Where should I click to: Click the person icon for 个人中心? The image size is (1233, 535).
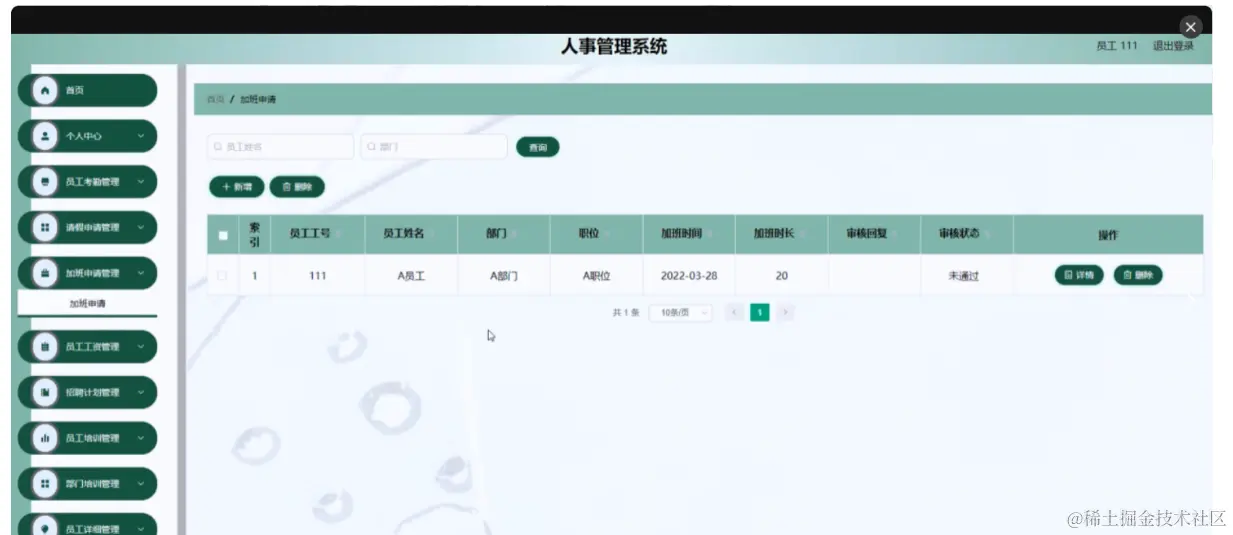pos(45,136)
